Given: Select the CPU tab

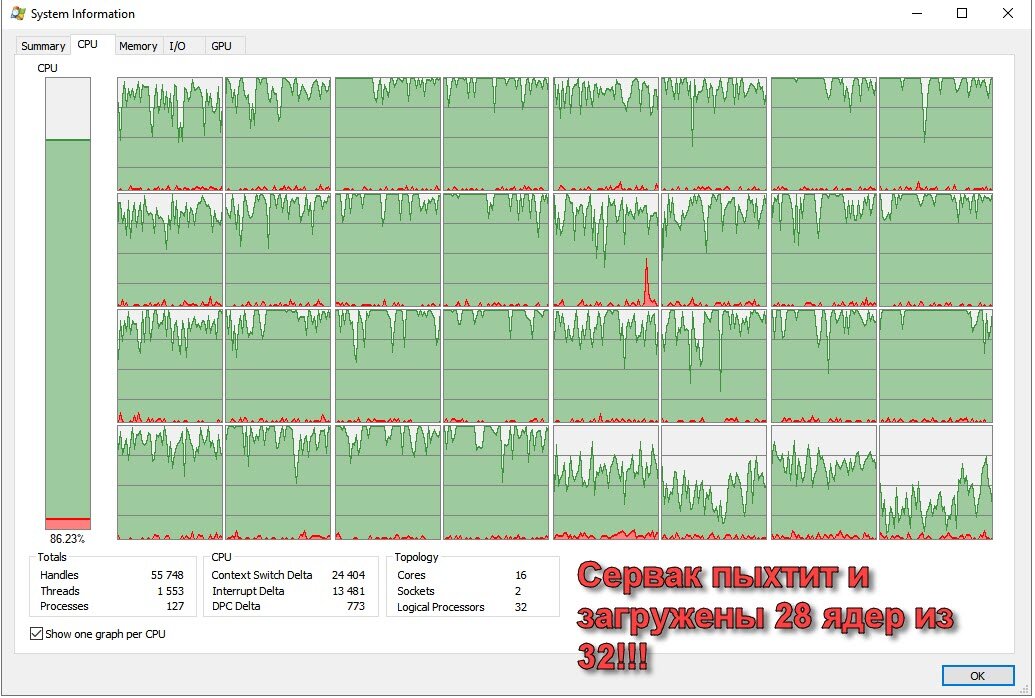Looking at the screenshot, I should (87, 44).
